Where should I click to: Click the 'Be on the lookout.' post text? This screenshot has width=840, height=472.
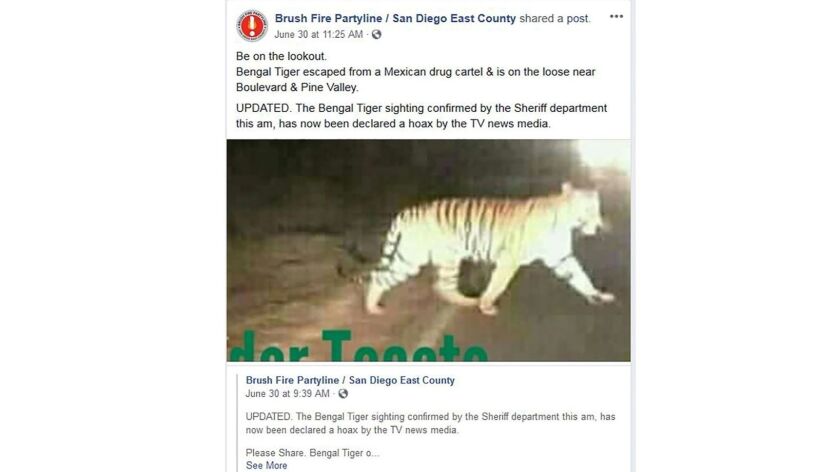tap(281, 56)
